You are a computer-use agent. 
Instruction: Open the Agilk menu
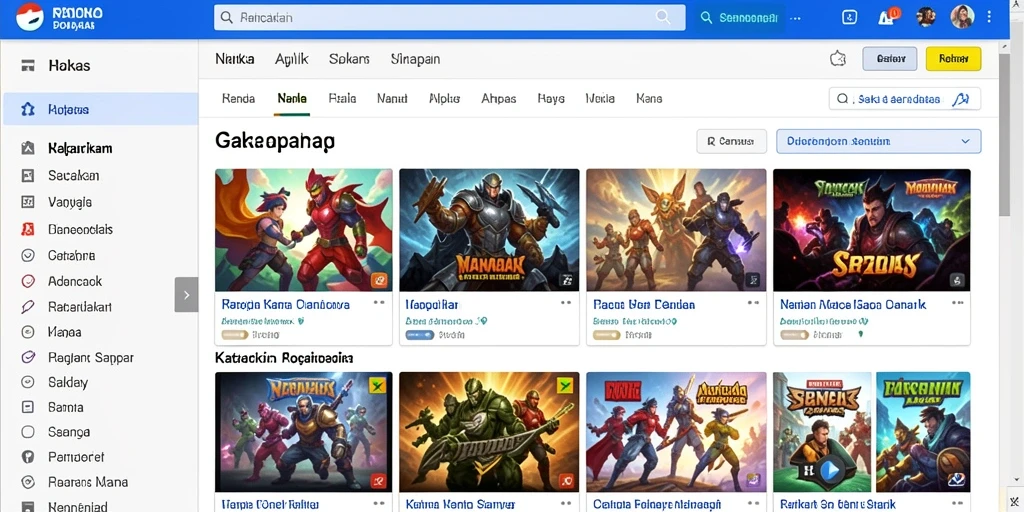[x=291, y=59]
